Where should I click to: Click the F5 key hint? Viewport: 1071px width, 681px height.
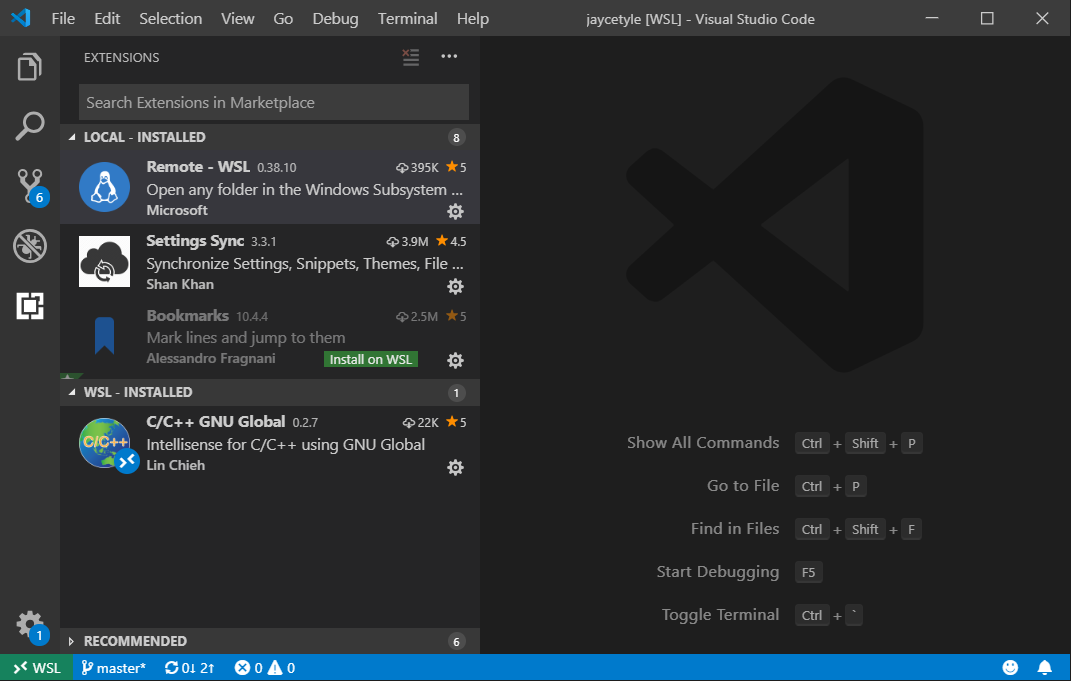(809, 572)
